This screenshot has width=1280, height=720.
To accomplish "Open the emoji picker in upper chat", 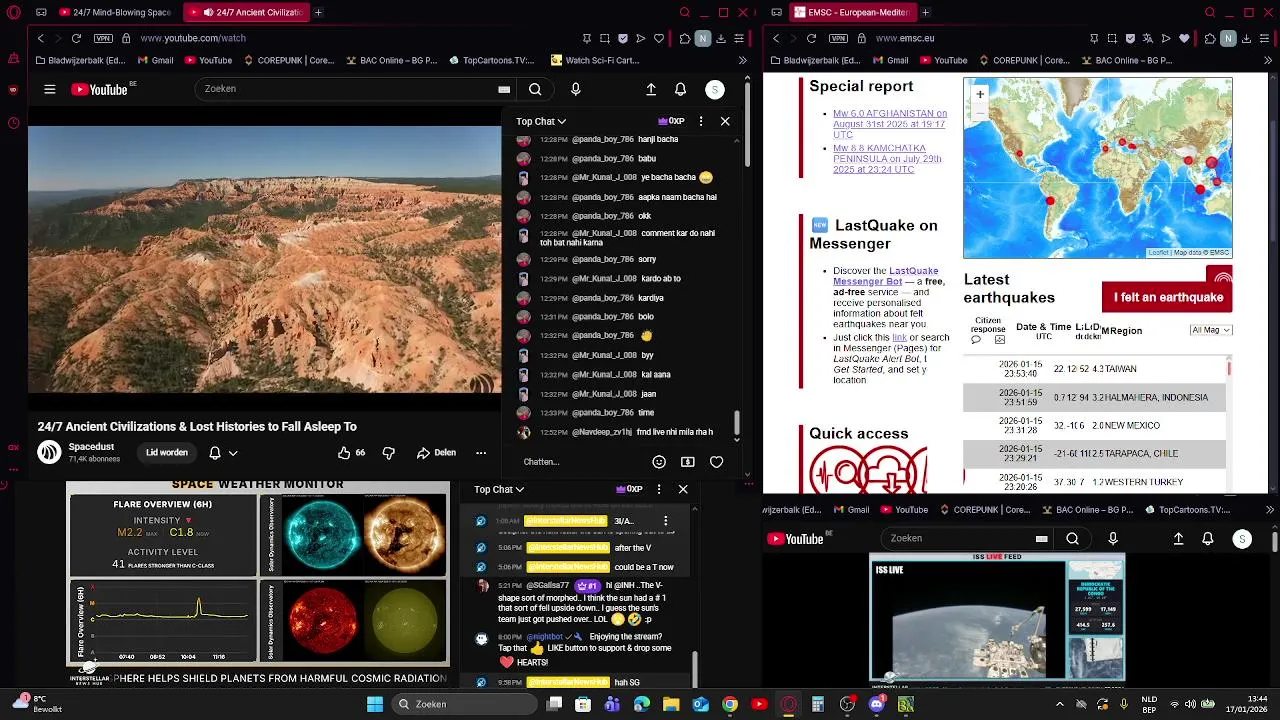I will tap(659, 462).
